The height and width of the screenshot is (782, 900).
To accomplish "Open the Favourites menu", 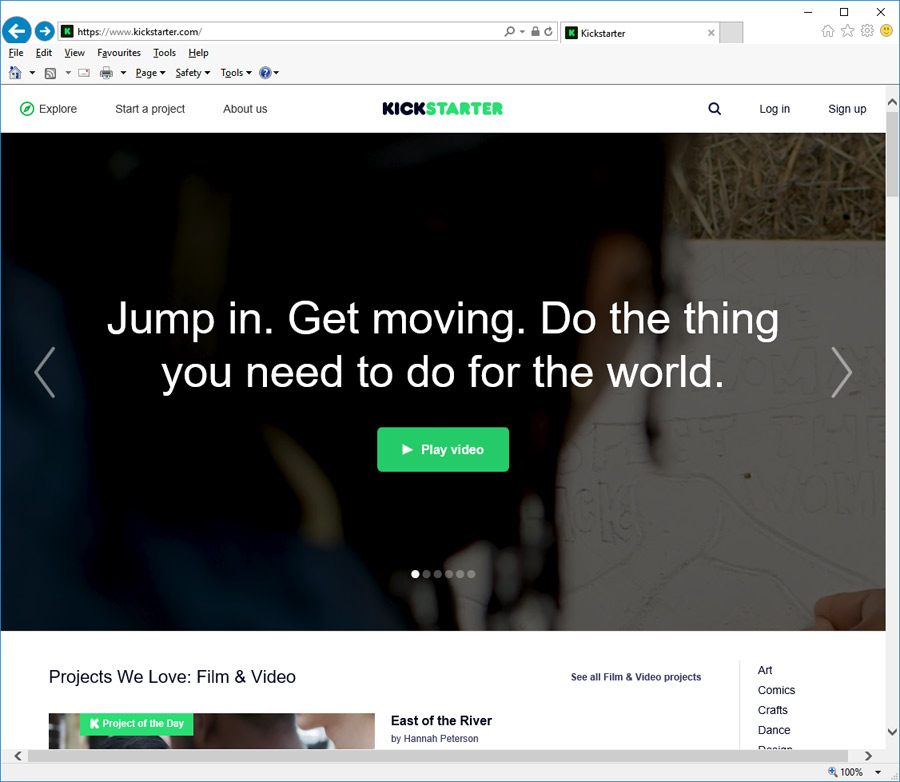I will click(x=119, y=53).
